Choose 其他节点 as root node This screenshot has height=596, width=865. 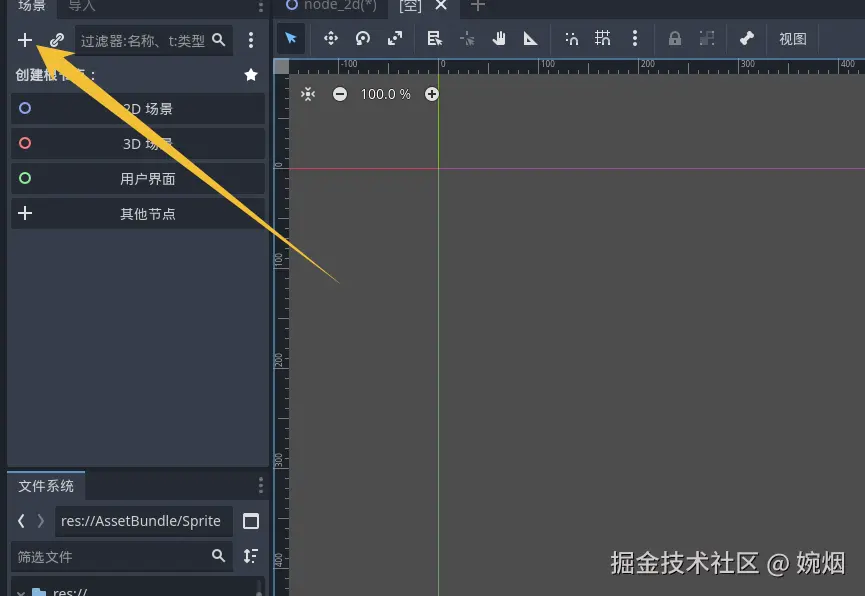click(x=138, y=214)
